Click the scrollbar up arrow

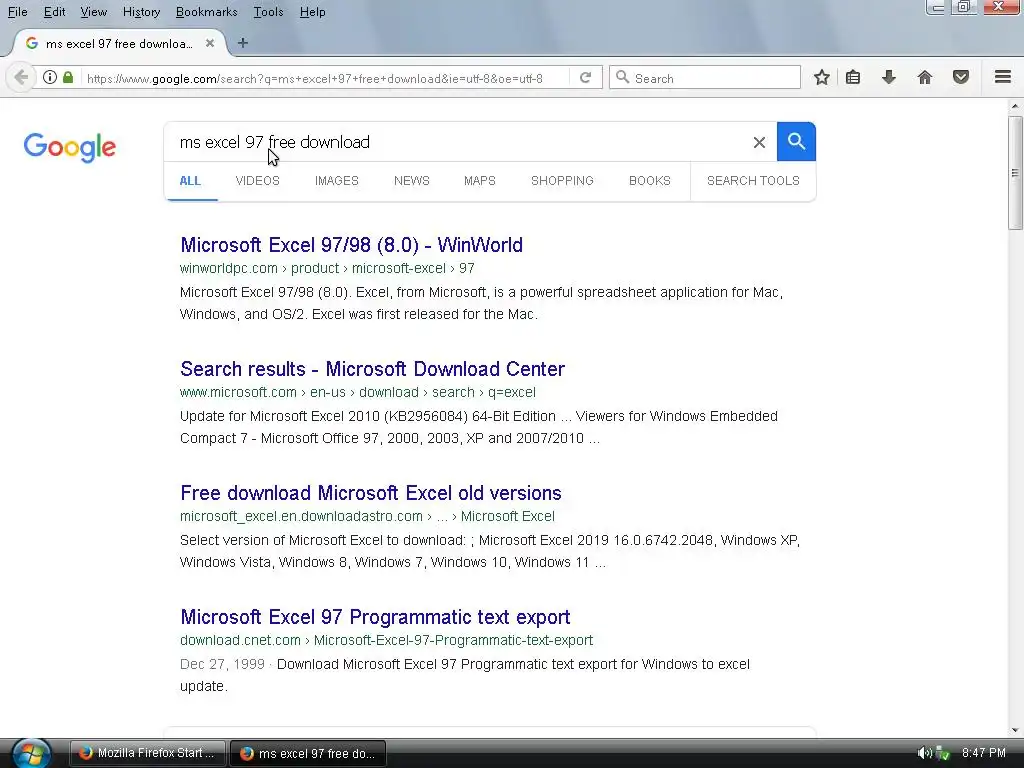[1015, 106]
